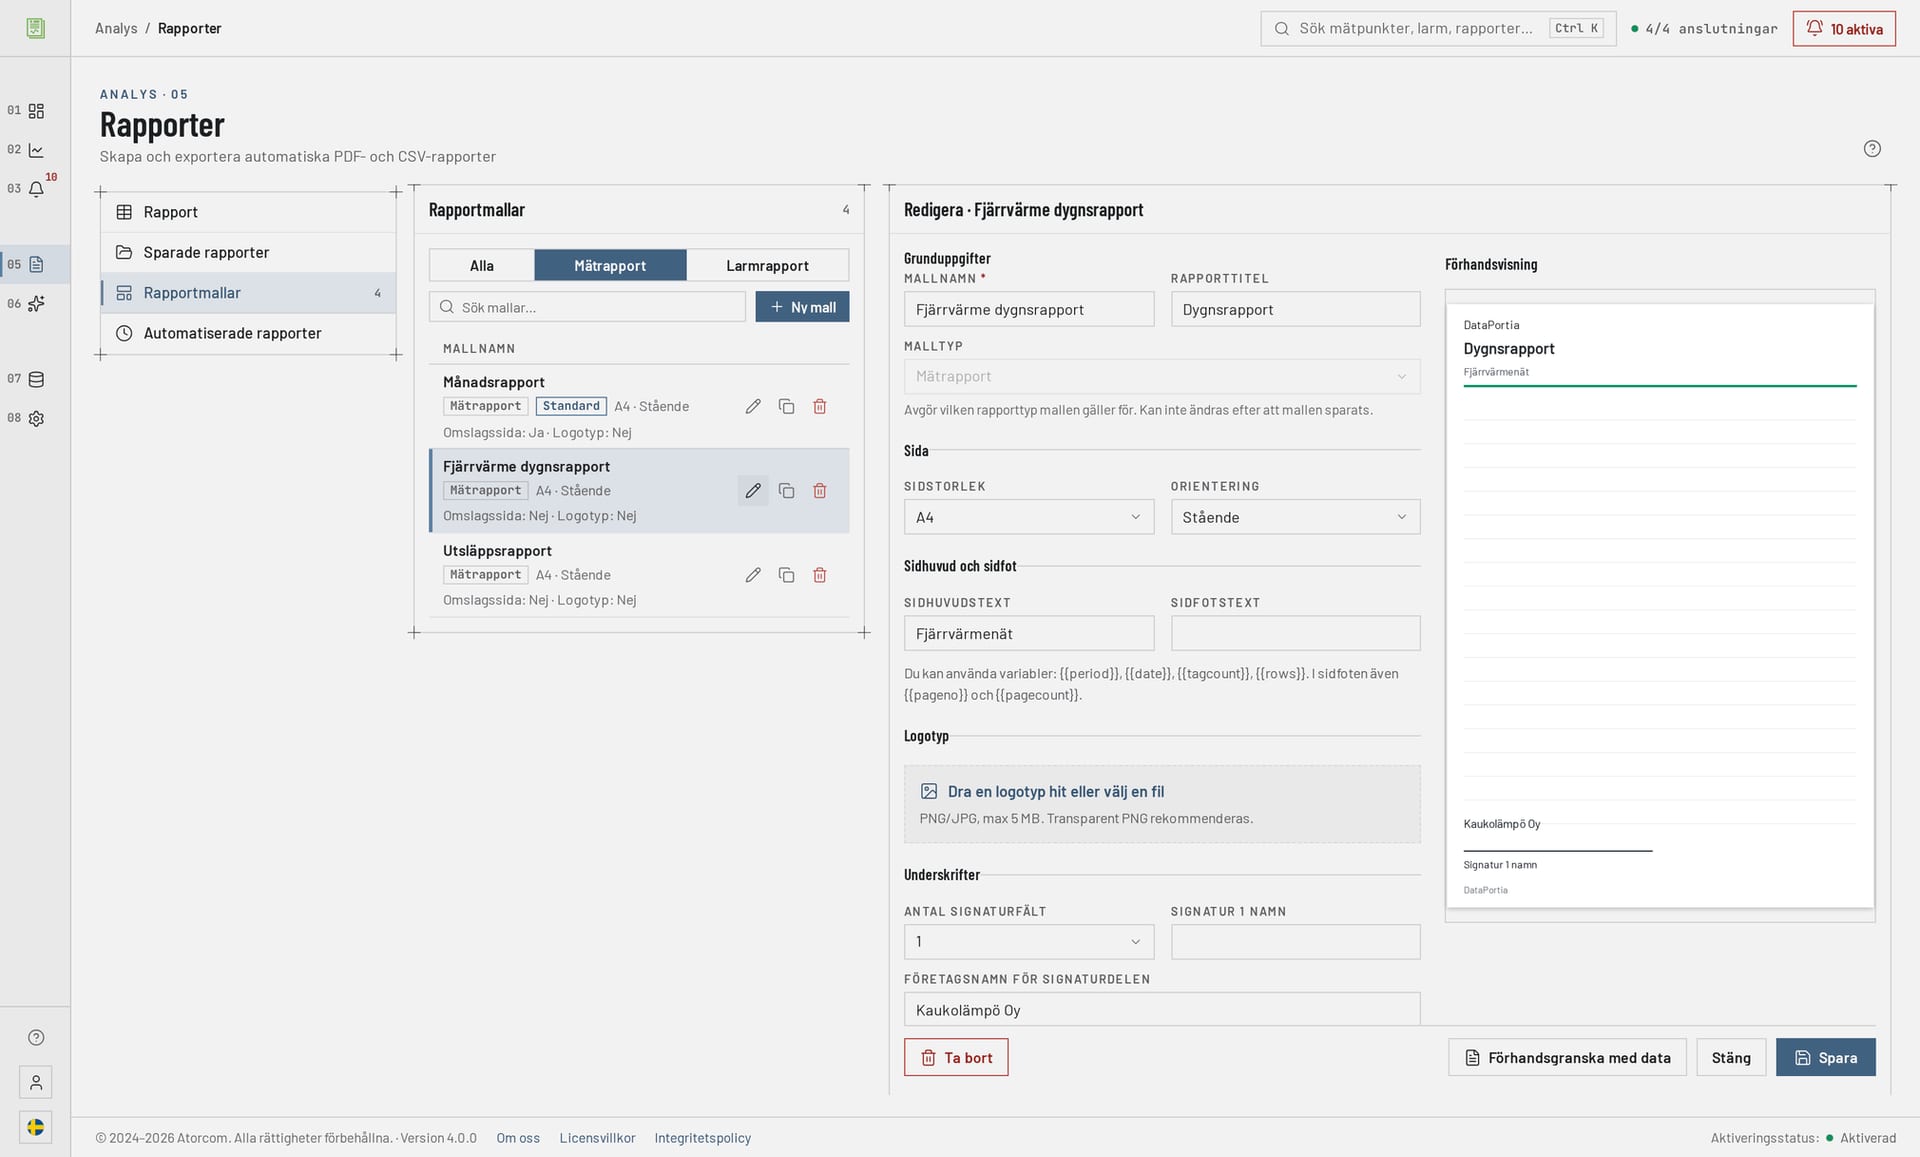
Task: Switch to the Alla tab
Action: [482, 265]
